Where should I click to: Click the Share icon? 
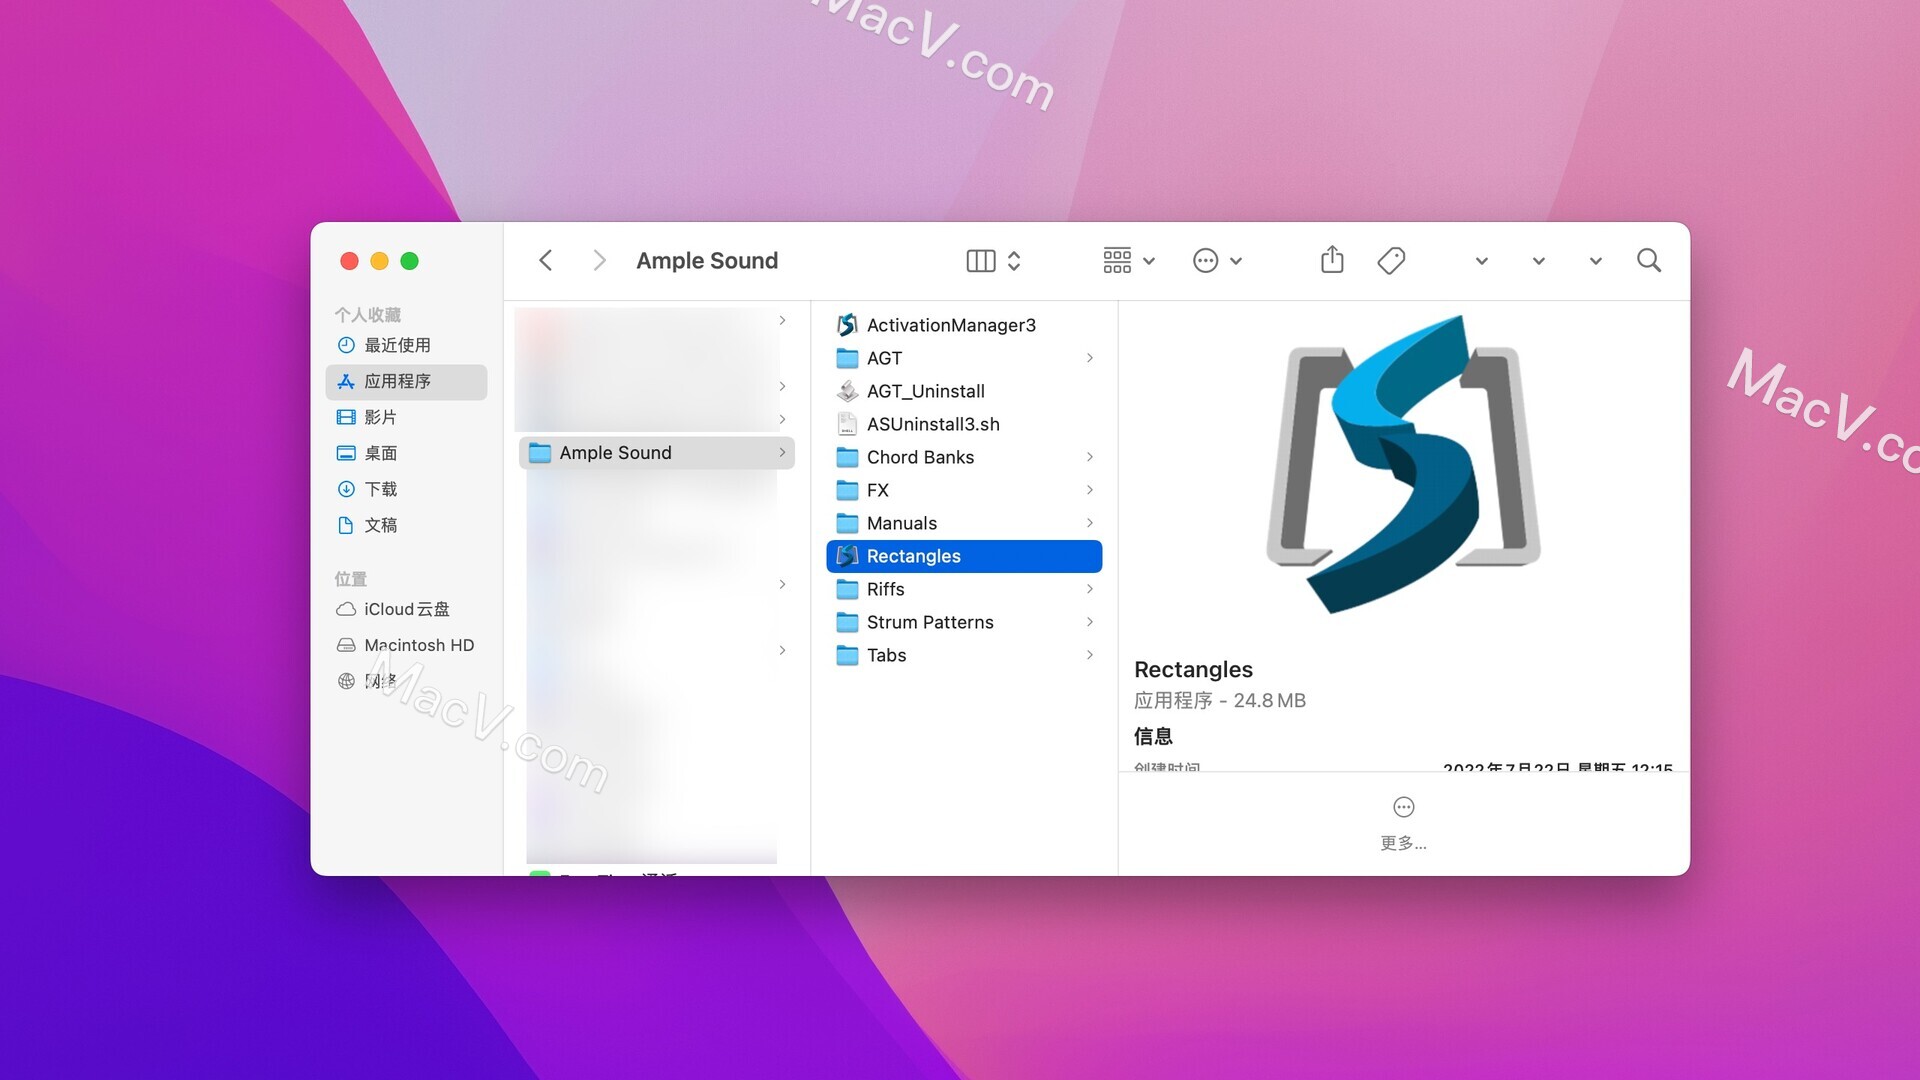pyautogui.click(x=1332, y=260)
